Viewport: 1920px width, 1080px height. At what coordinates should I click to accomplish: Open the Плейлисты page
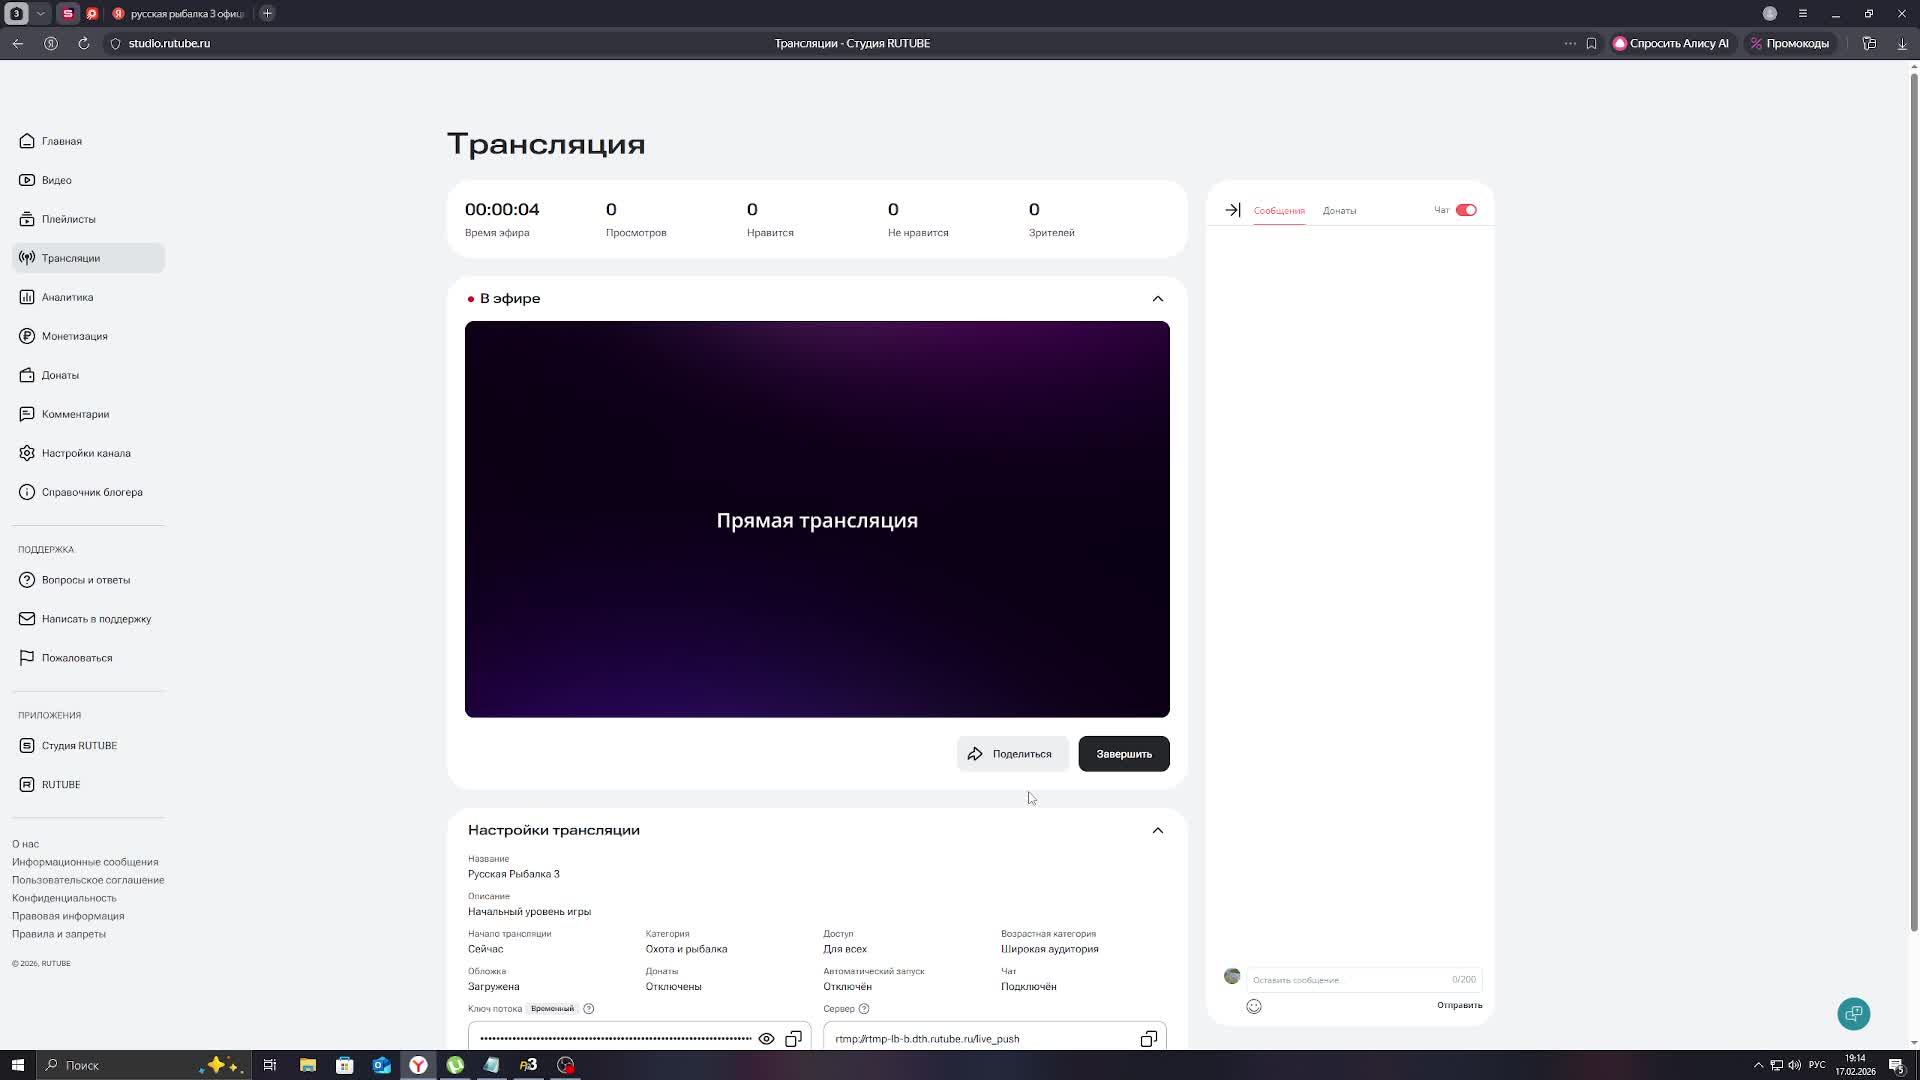pos(68,219)
